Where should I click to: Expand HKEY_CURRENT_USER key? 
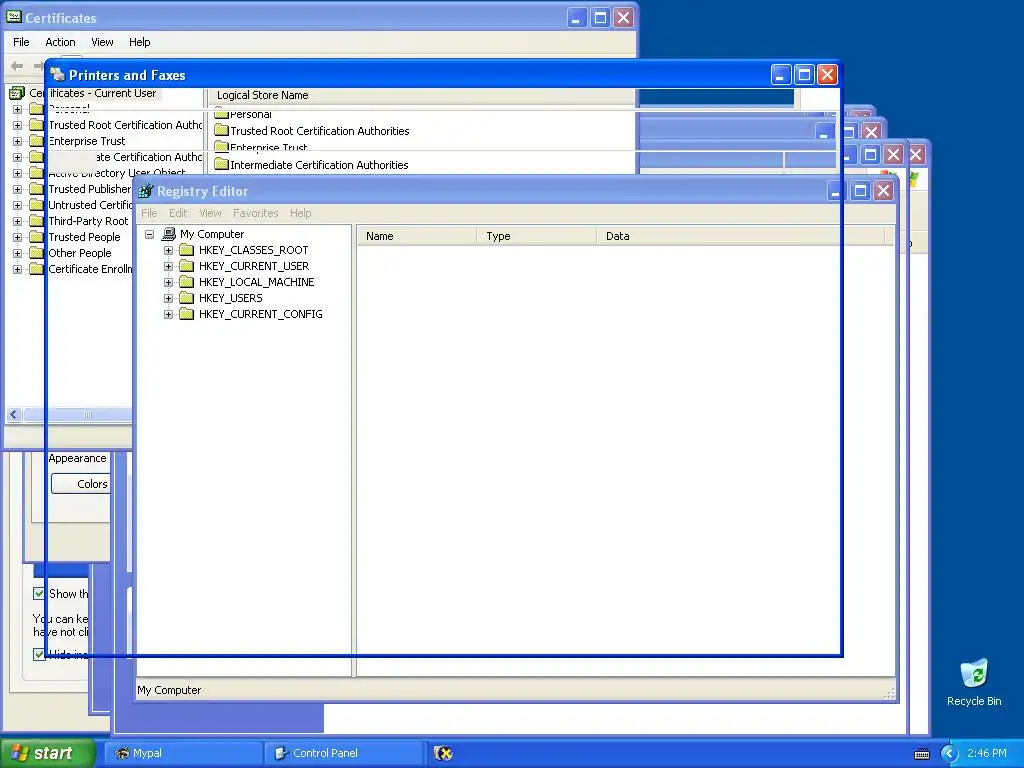[x=168, y=266]
